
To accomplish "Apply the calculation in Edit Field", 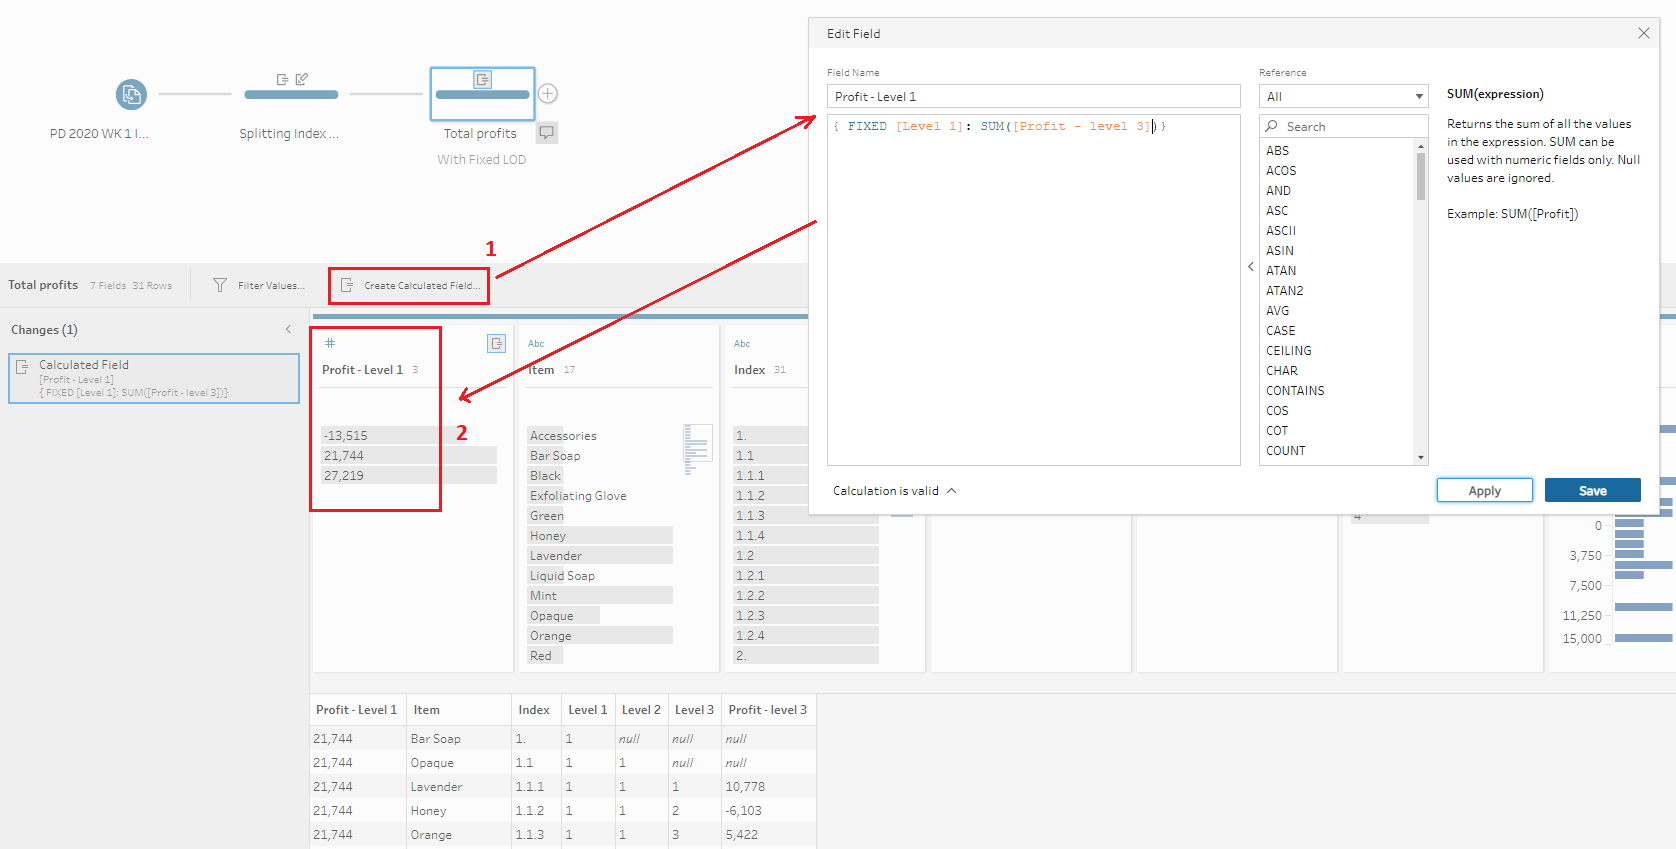I will click(1485, 490).
